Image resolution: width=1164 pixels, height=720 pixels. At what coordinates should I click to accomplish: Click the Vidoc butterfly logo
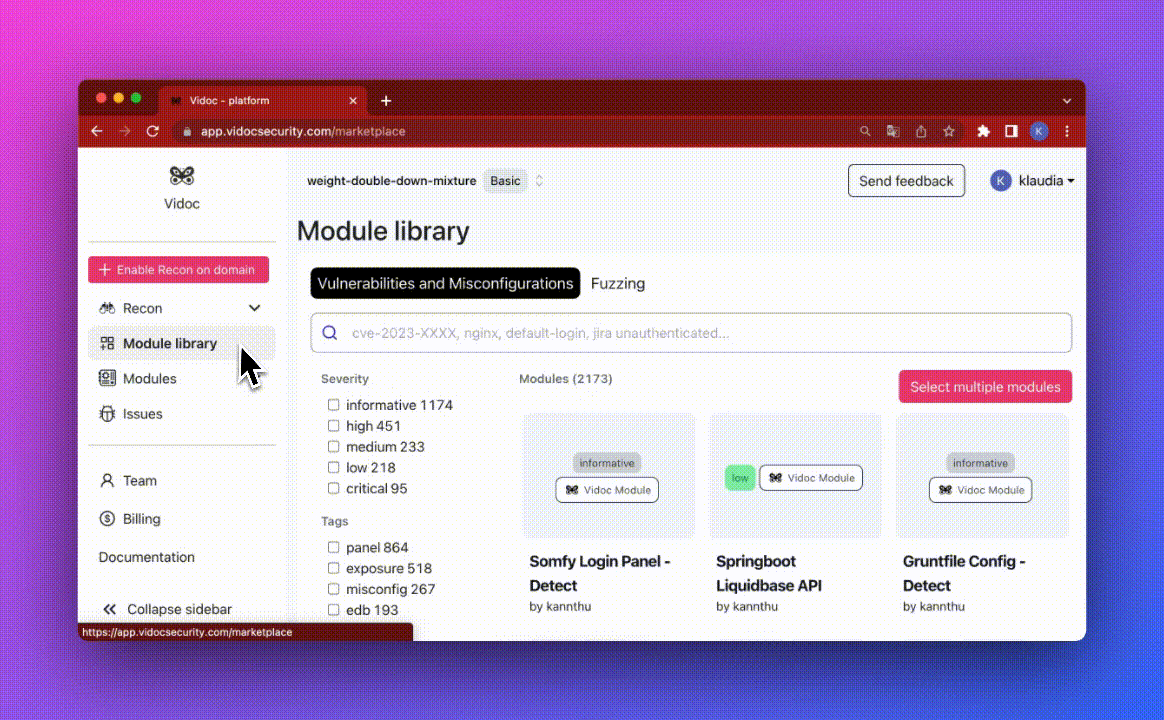pyautogui.click(x=181, y=176)
